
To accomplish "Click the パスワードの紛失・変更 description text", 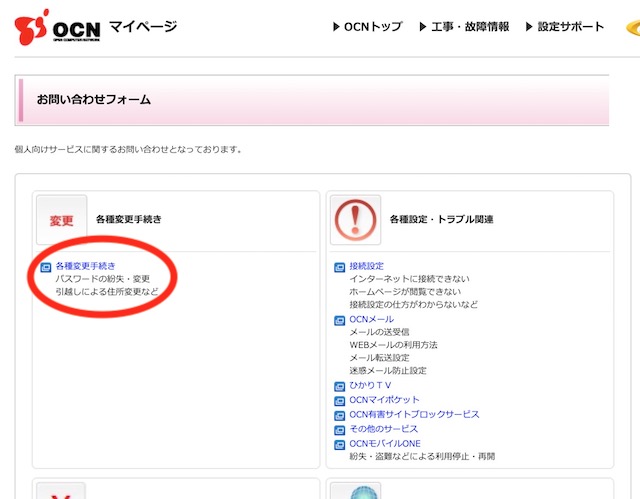I will point(103,279).
